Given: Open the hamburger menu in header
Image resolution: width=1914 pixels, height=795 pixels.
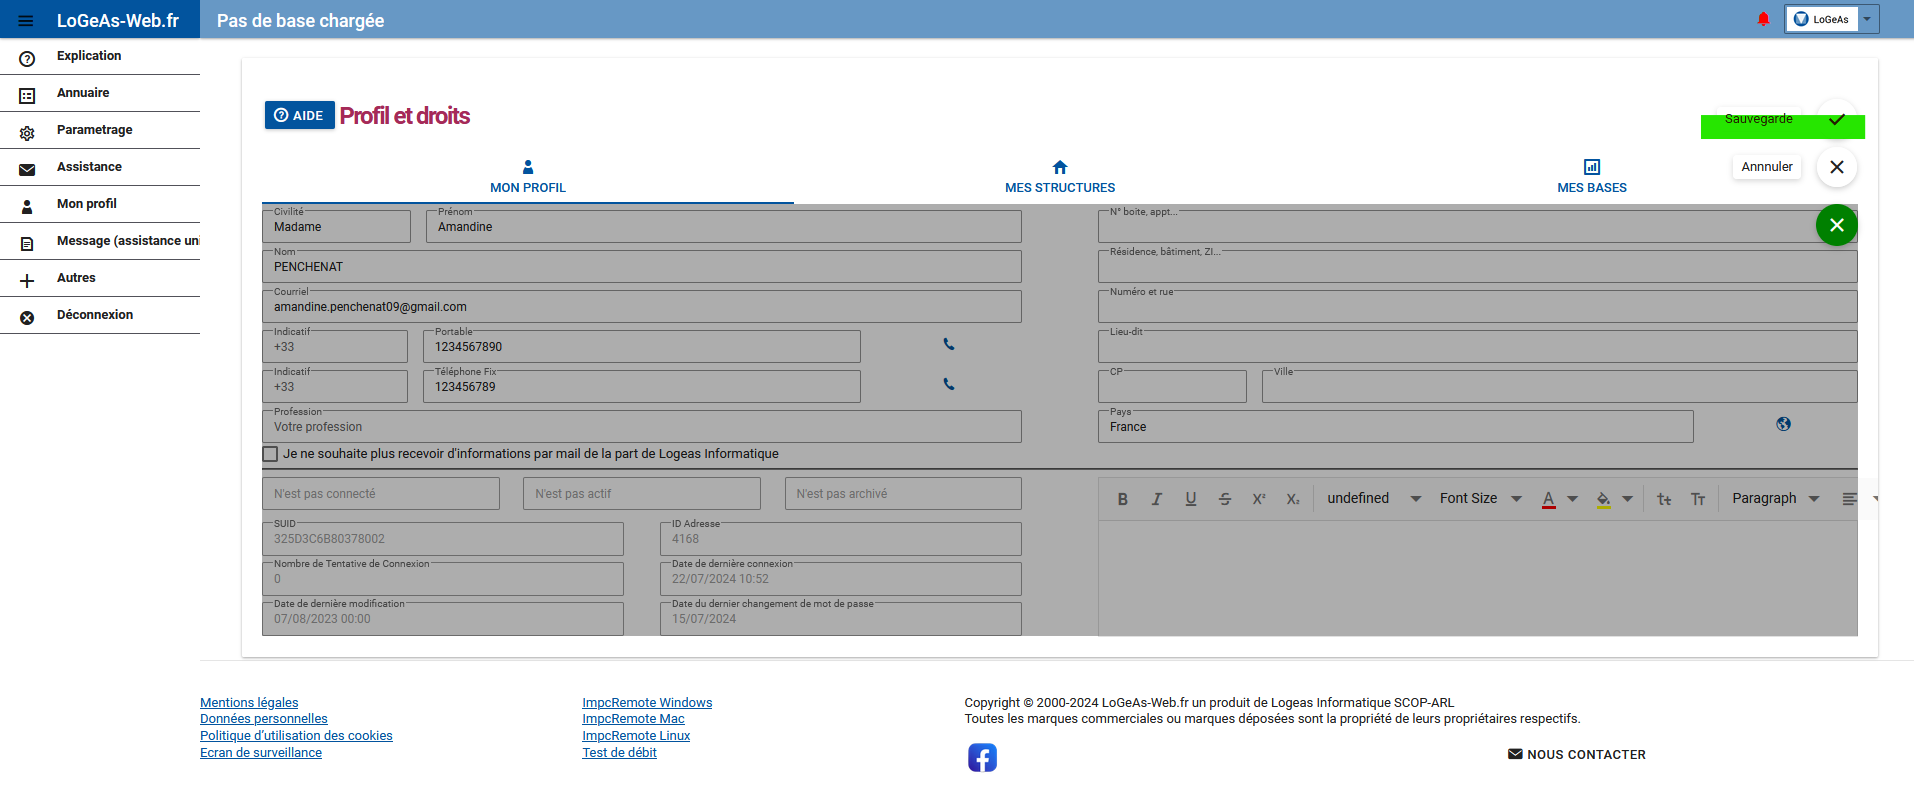Looking at the screenshot, I should tap(26, 21).
